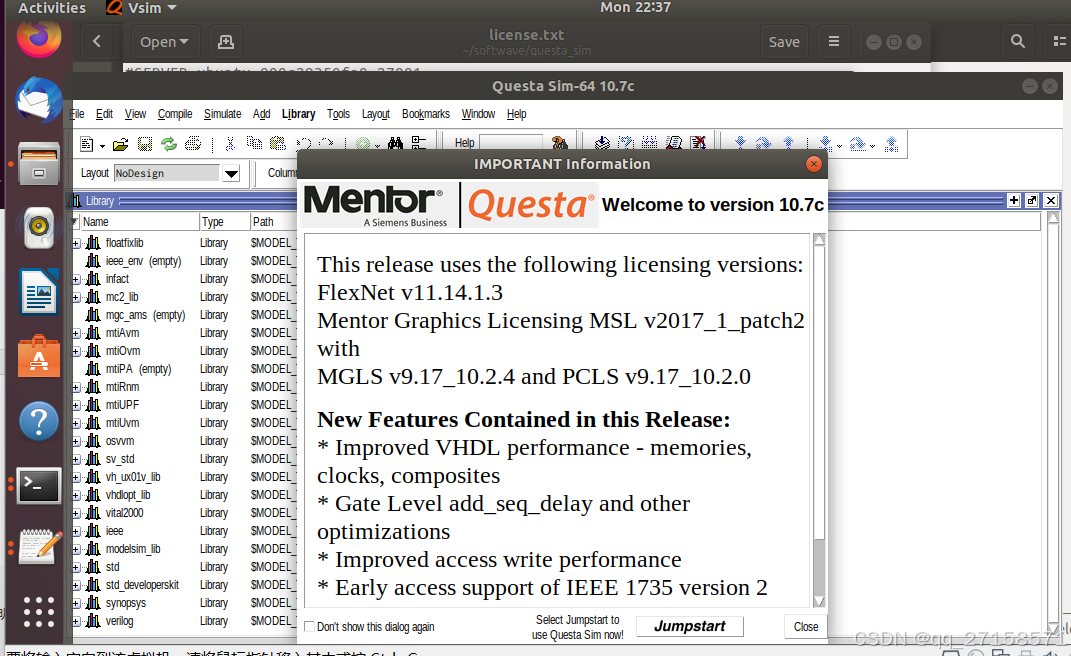Expand the infact library node
This screenshot has width=1071, height=656.
[x=76, y=279]
